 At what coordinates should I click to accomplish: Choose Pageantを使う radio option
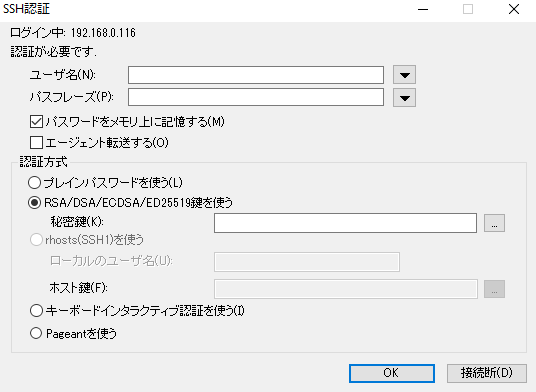tap(36, 333)
